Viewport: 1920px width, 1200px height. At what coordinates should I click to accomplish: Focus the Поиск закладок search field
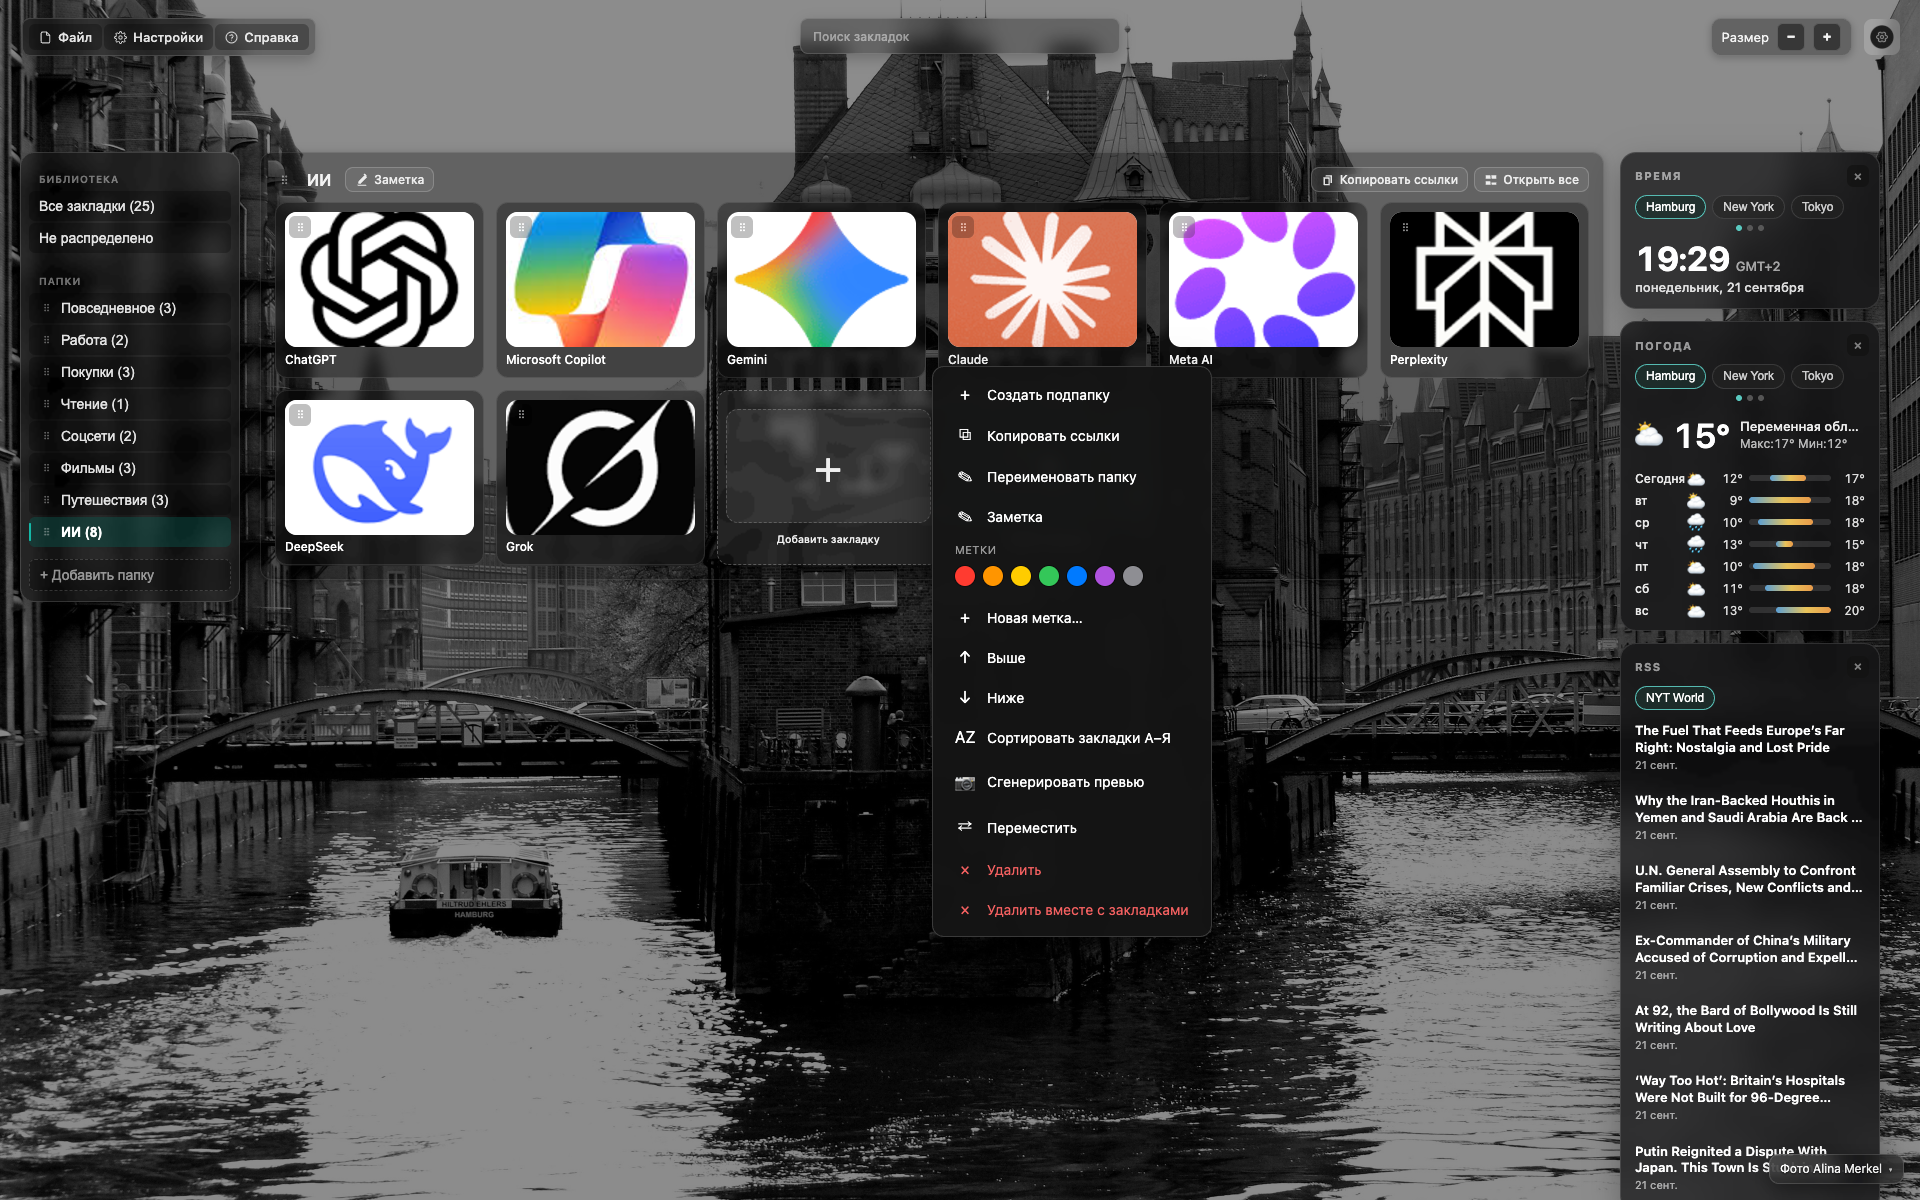960,37
